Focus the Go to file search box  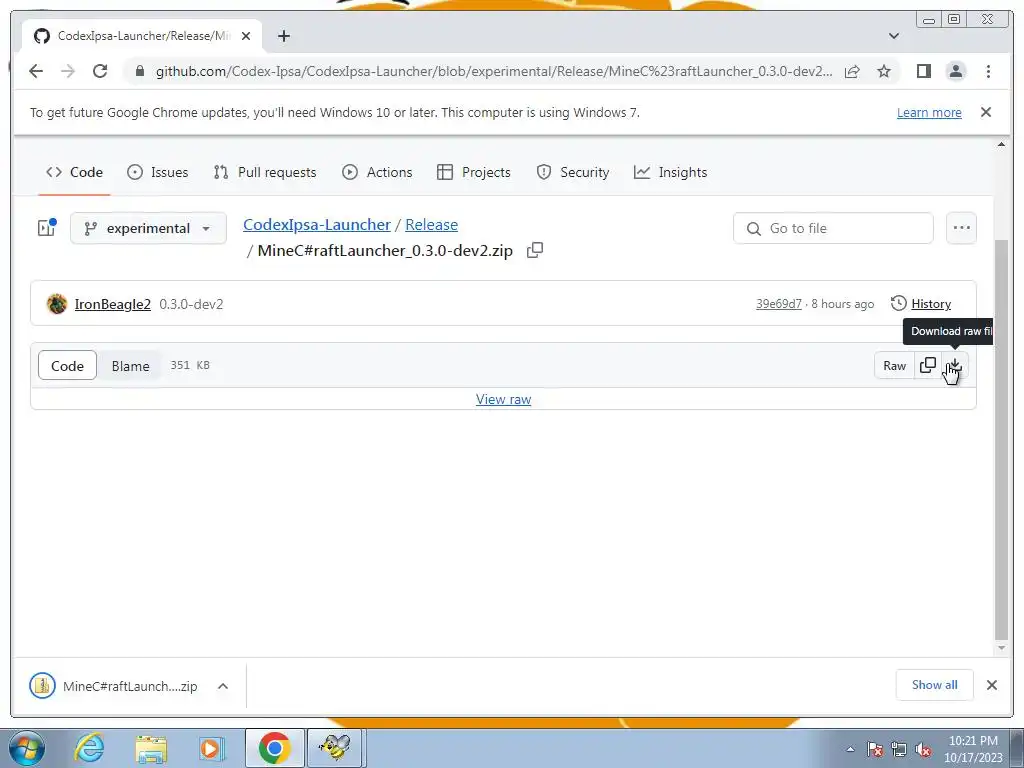point(833,229)
